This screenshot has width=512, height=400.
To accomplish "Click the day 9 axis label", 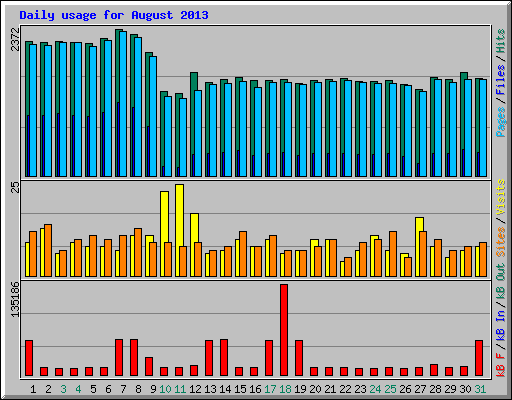I will point(153,389).
